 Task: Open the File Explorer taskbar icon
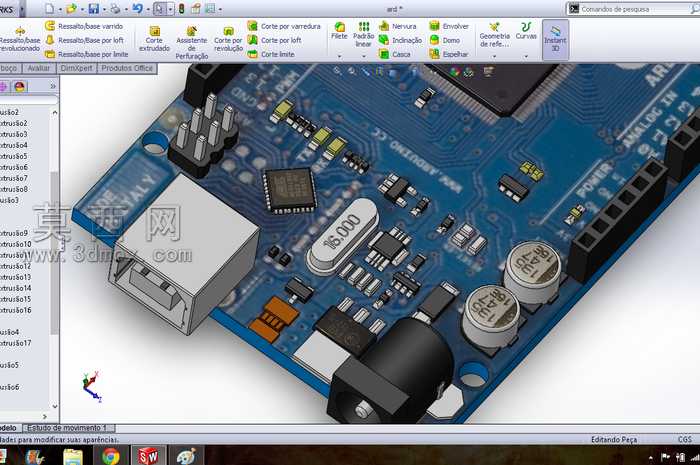coord(73,457)
